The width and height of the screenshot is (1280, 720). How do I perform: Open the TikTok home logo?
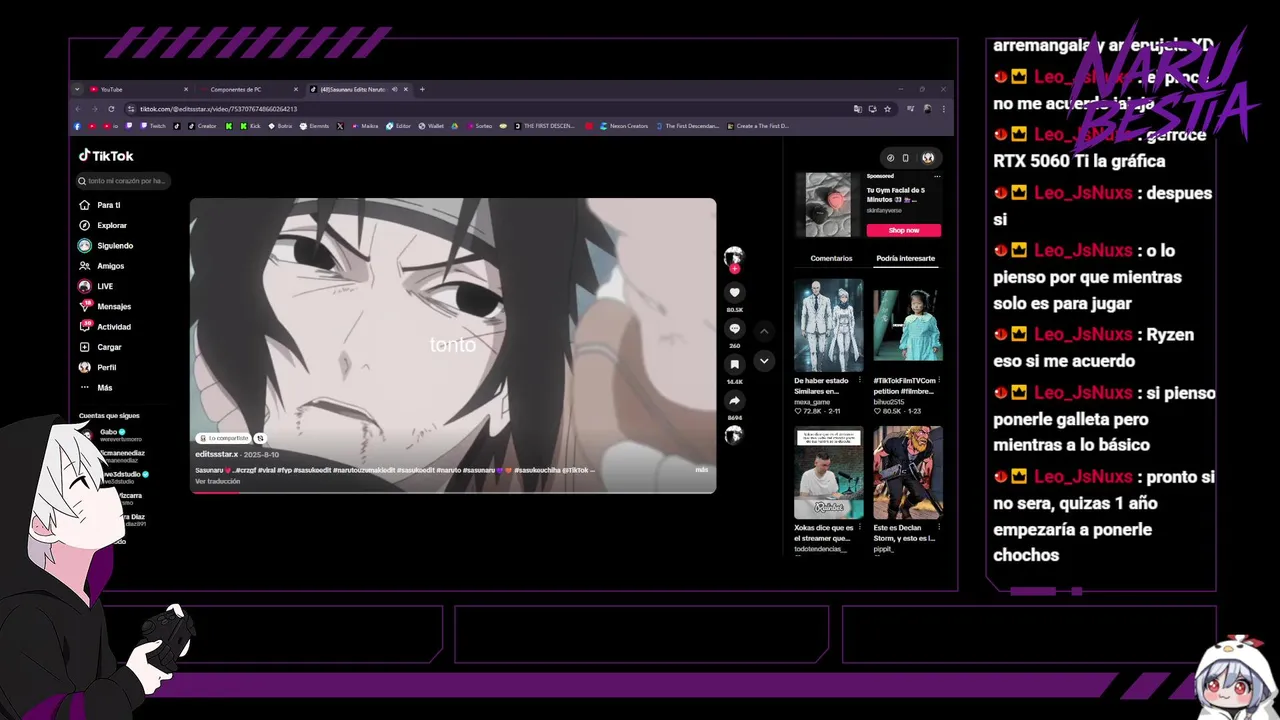106,156
